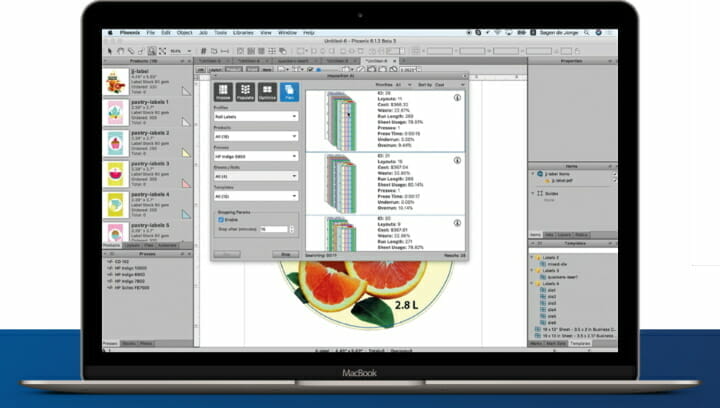The height and width of the screenshot is (408, 720).
Task: Select the pastry-labels 3 product thumbnail
Action: pos(116,174)
